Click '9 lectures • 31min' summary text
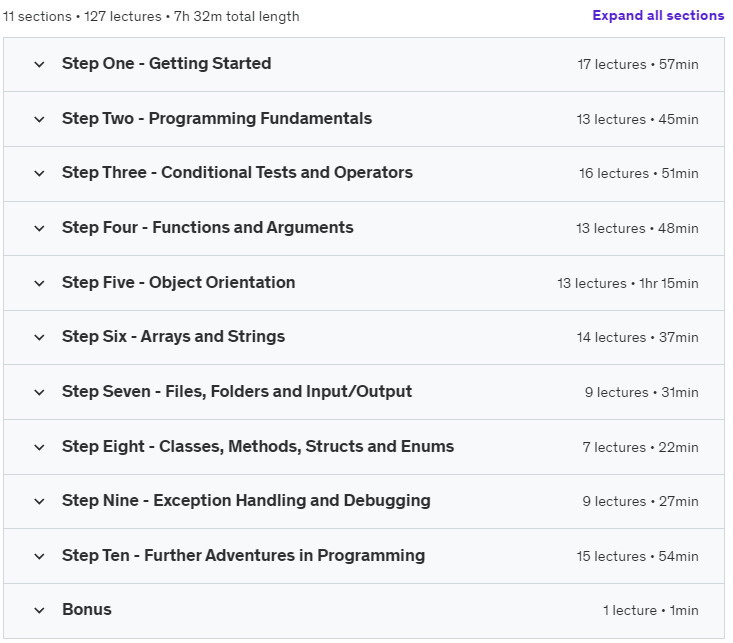Viewport: 733px width, 643px height. [x=641, y=392]
